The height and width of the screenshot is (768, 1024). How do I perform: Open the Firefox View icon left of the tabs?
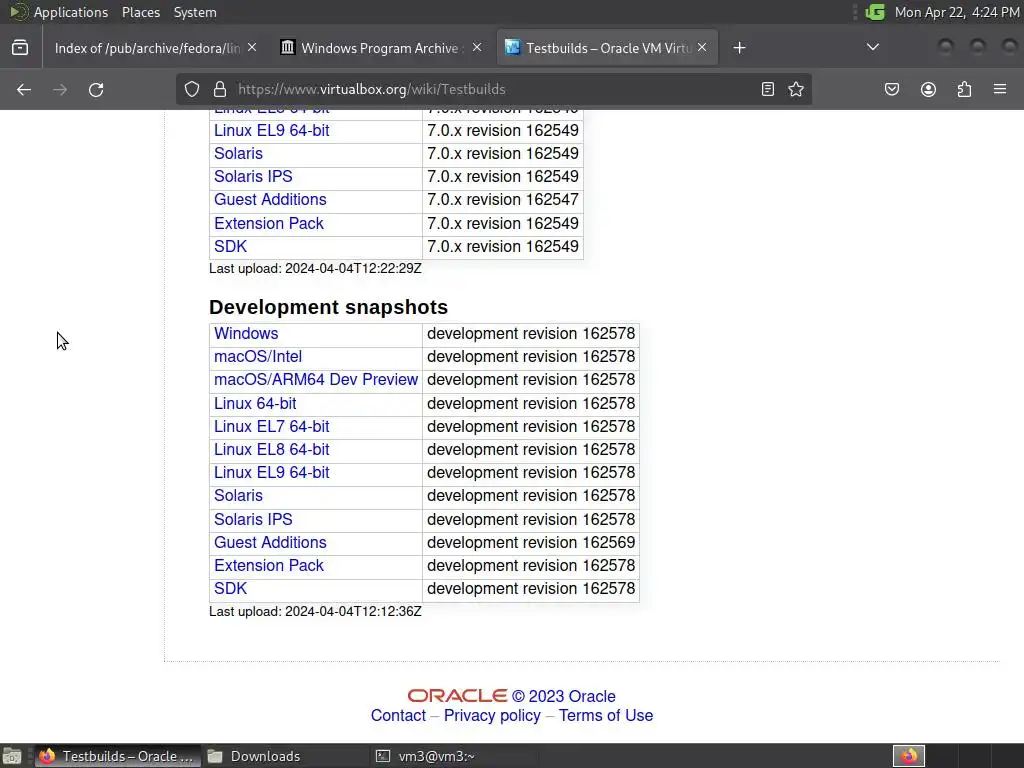(20, 48)
